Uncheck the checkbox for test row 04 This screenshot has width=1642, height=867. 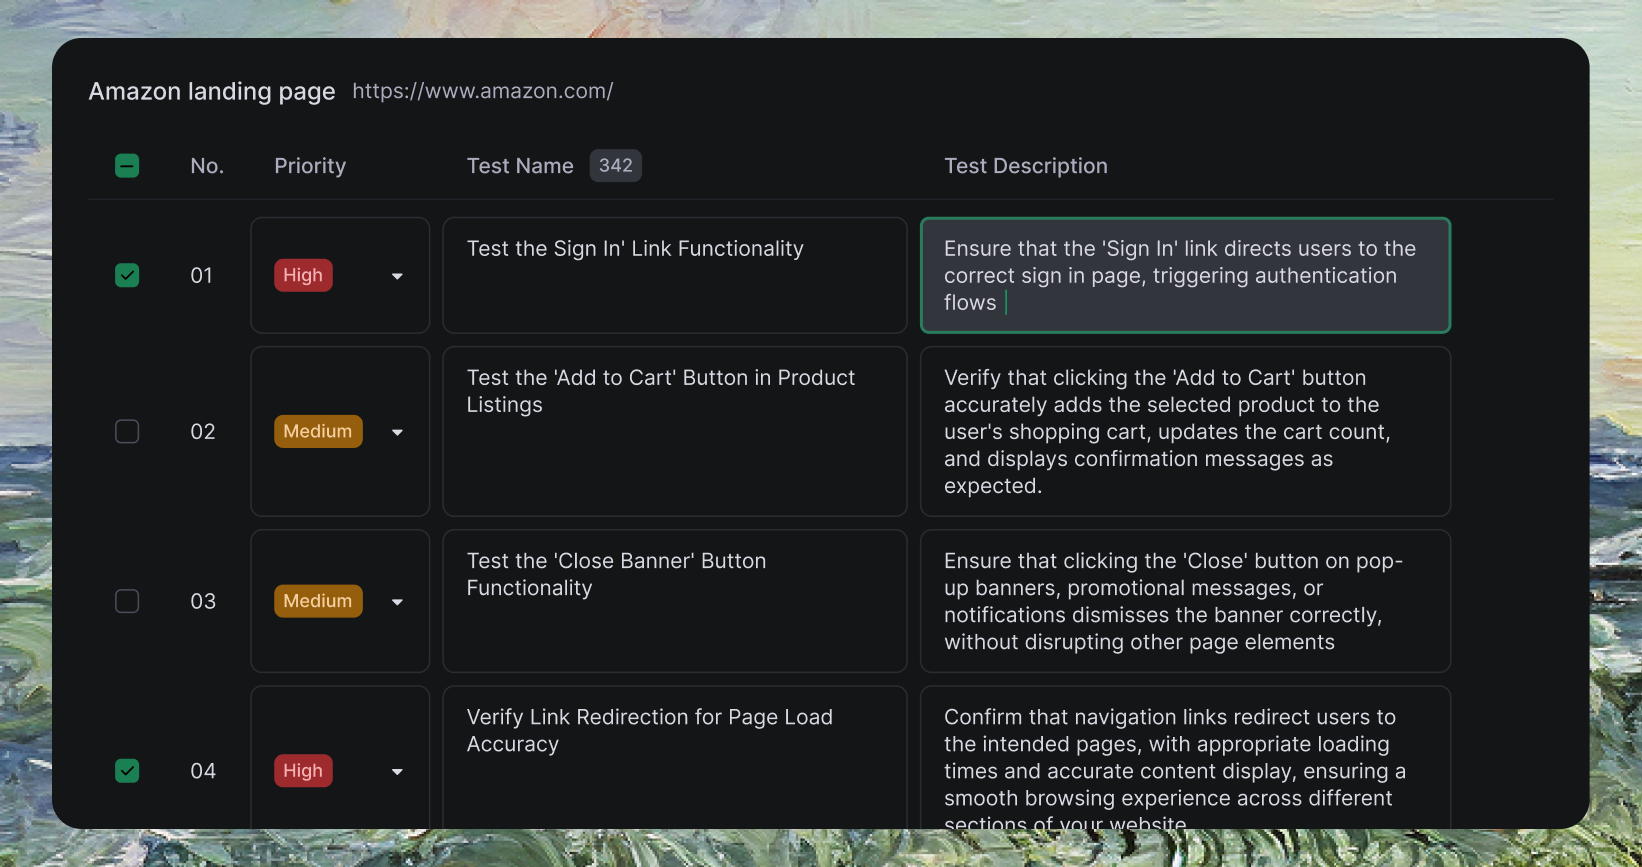pyautogui.click(x=127, y=771)
